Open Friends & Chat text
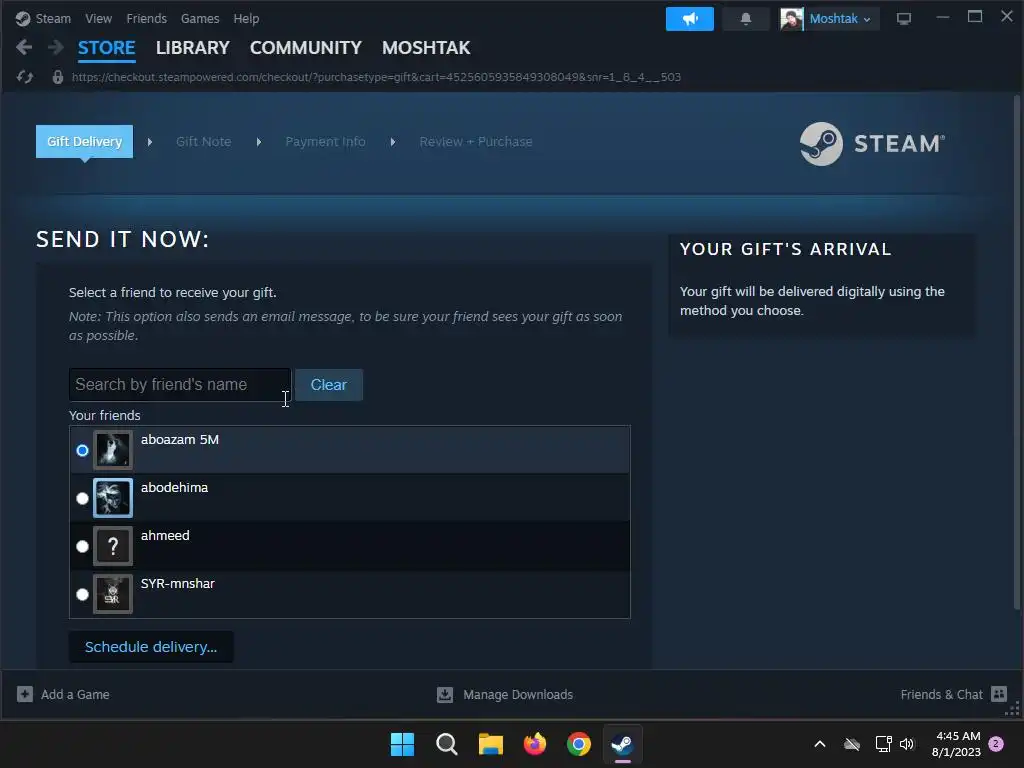Image resolution: width=1024 pixels, height=768 pixels. pyautogui.click(x=941, y=694)
